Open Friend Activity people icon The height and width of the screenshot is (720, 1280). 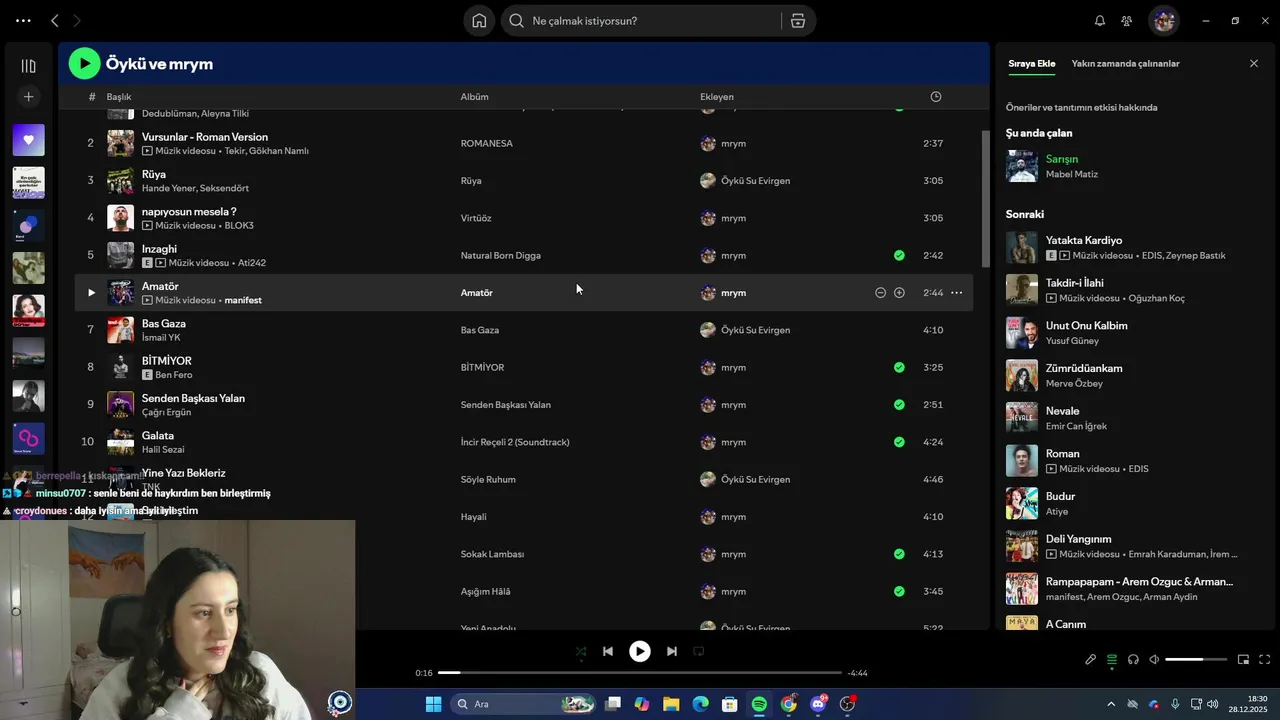(x=1127, y=21)
